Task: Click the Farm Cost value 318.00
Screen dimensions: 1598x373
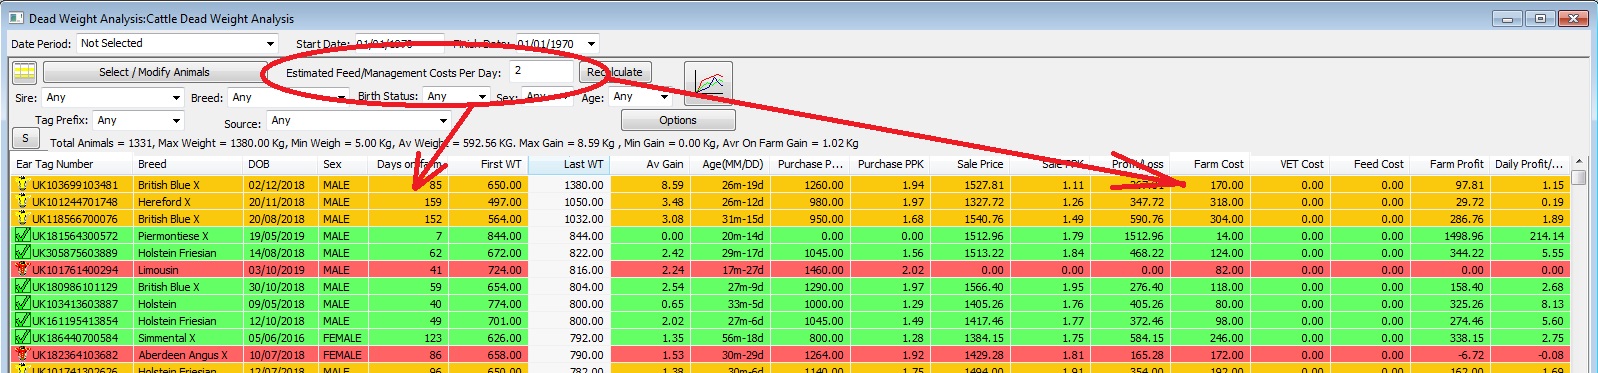Action: [1209, 202]
